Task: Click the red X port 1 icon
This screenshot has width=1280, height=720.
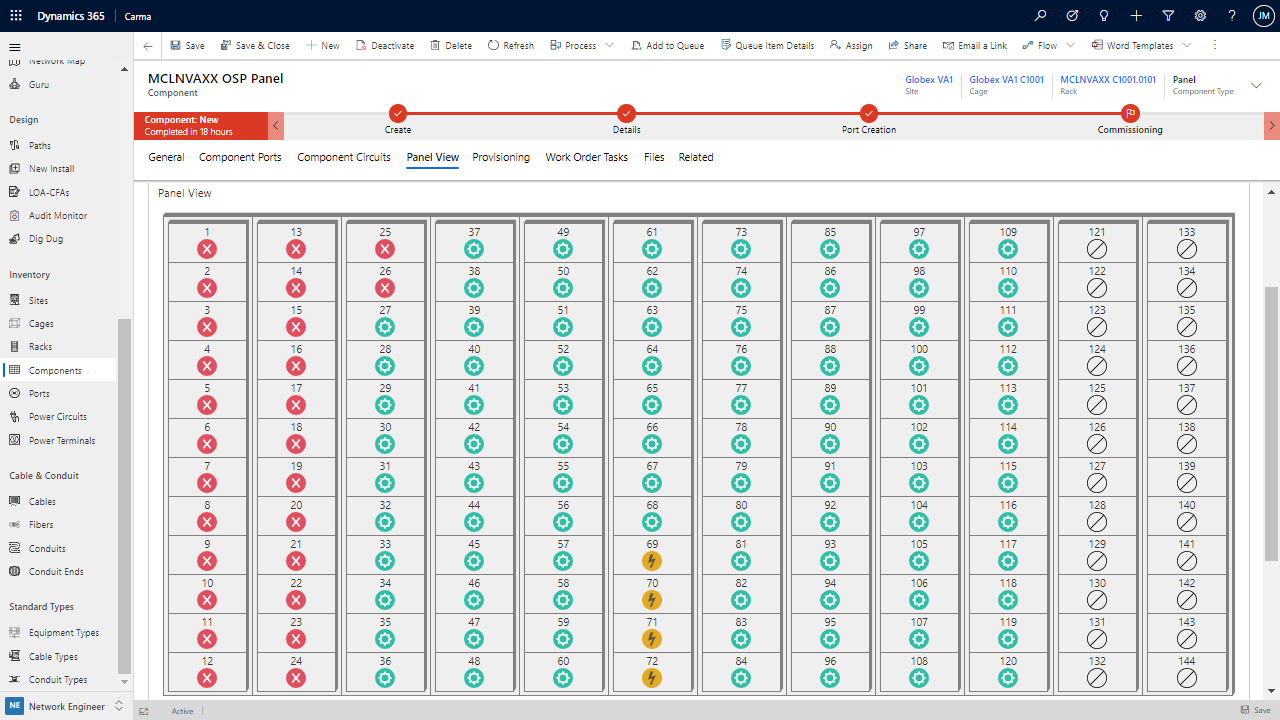Action: coord(207,249)
